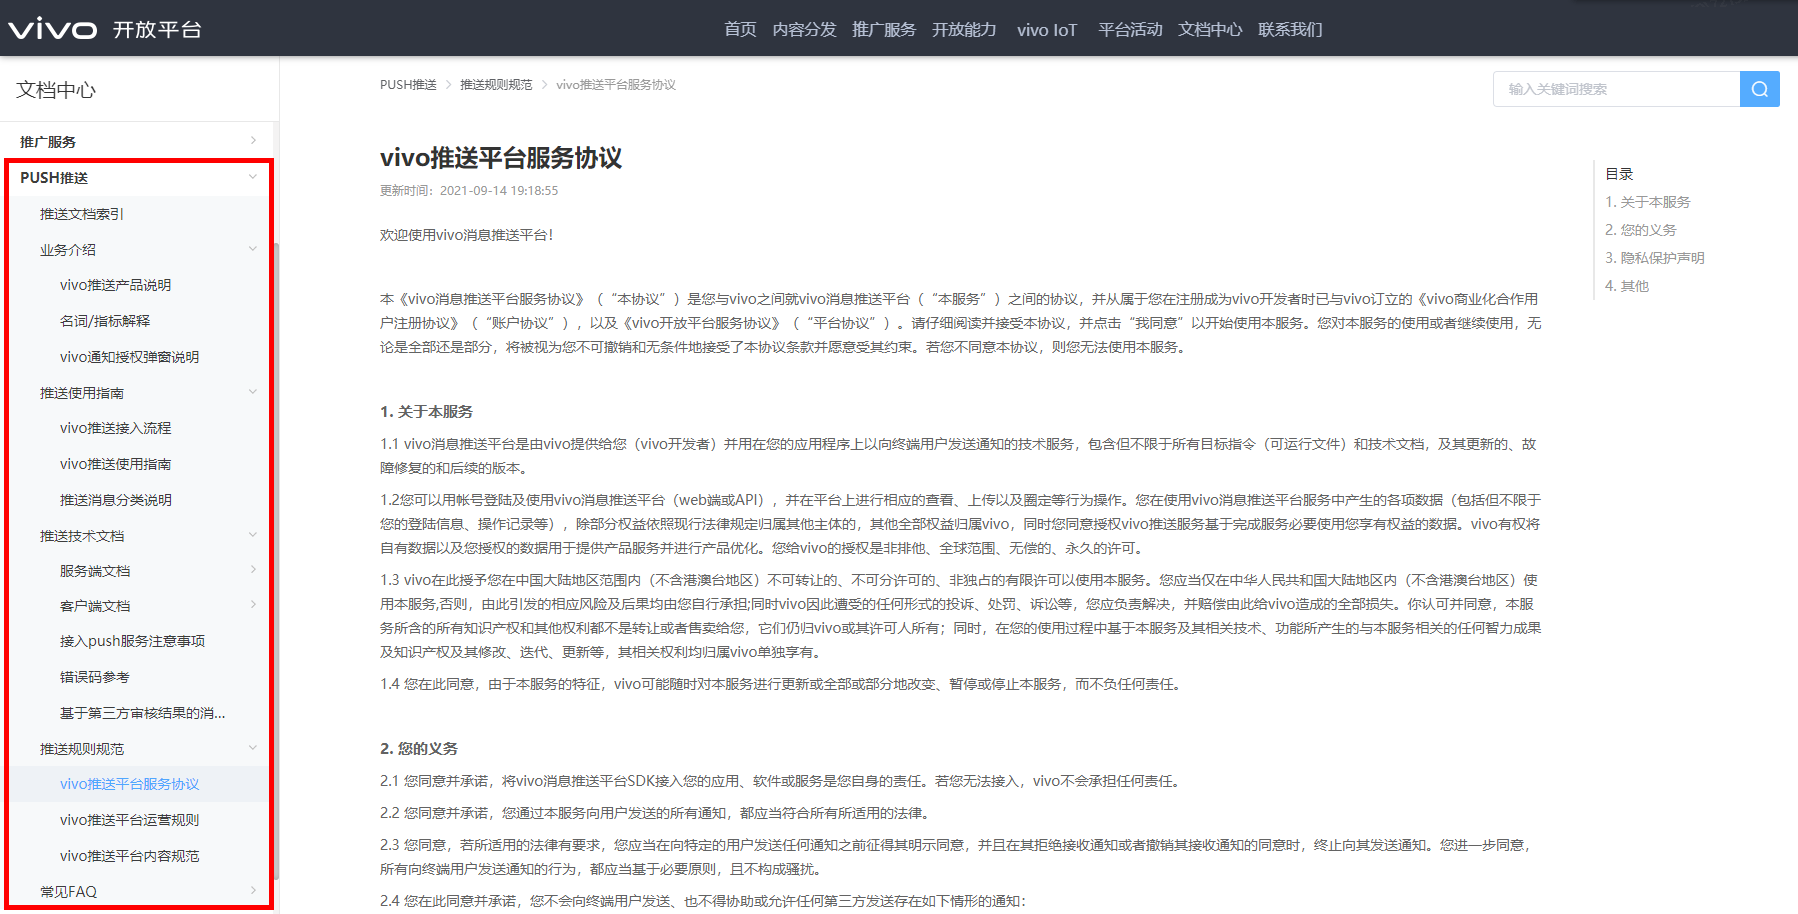Open 错误码参考 in sidebar
1798x914 pixels.
[95, 677]
